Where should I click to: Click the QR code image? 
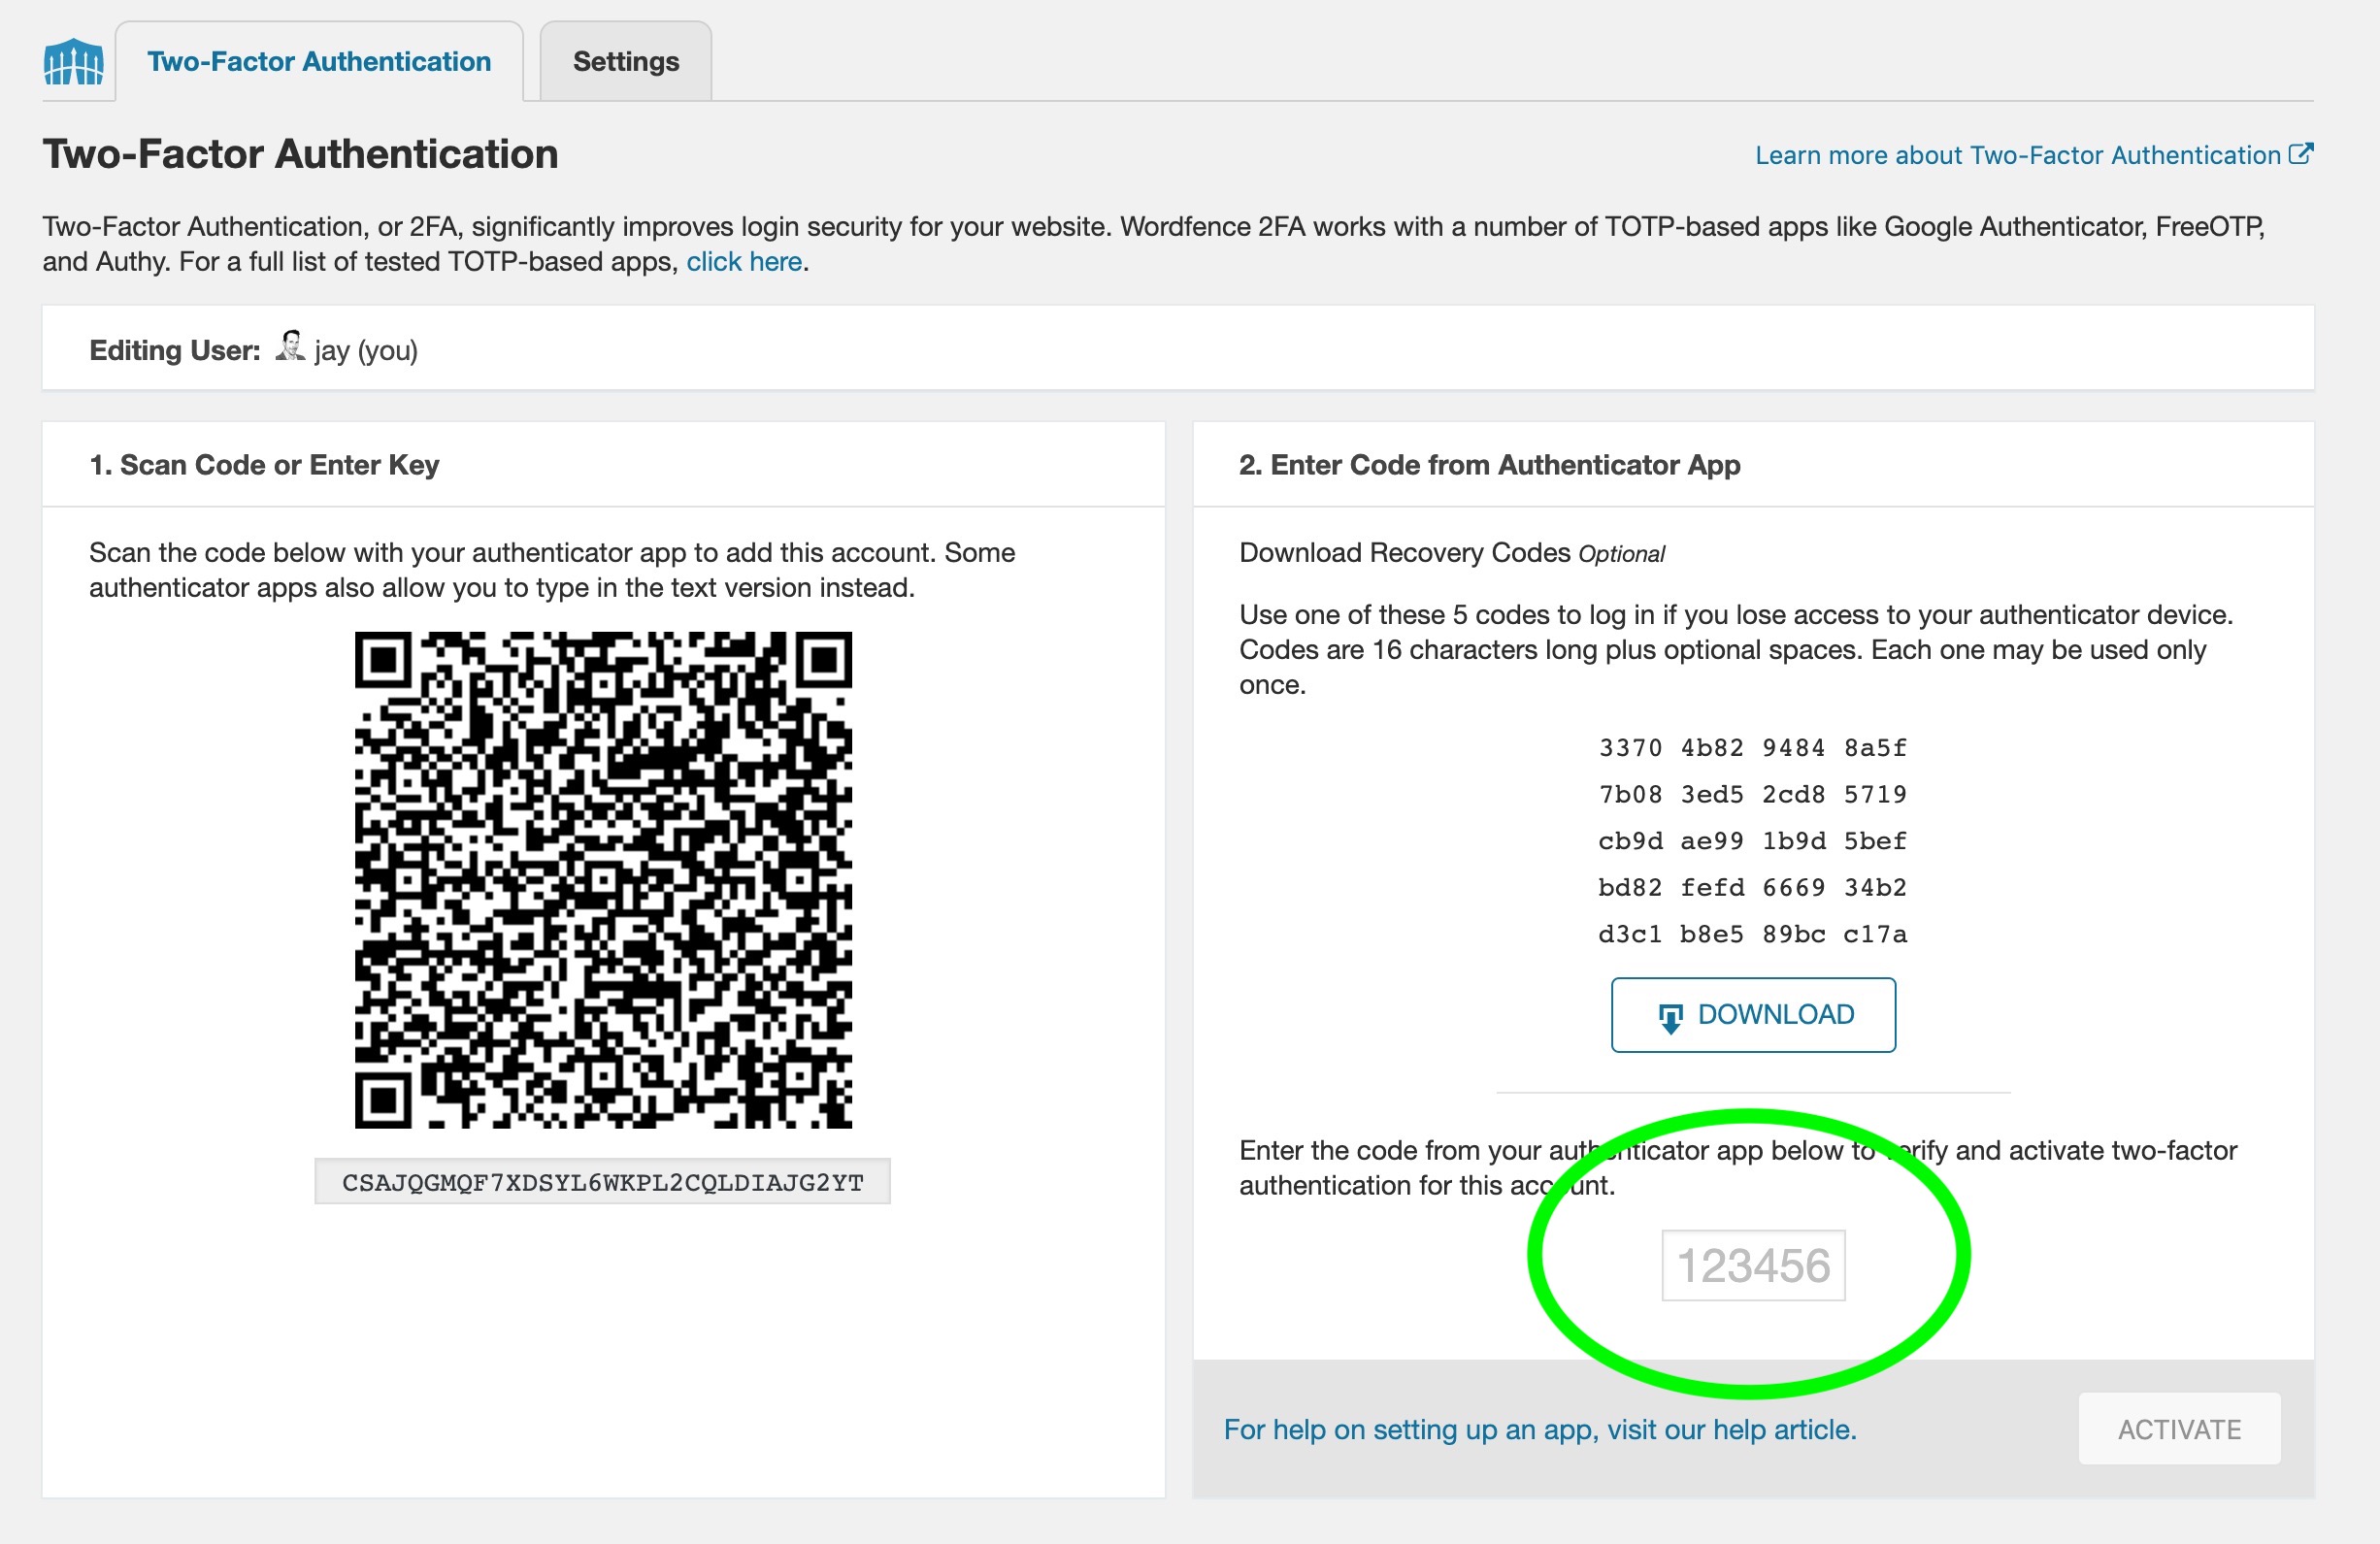point(603,880)
